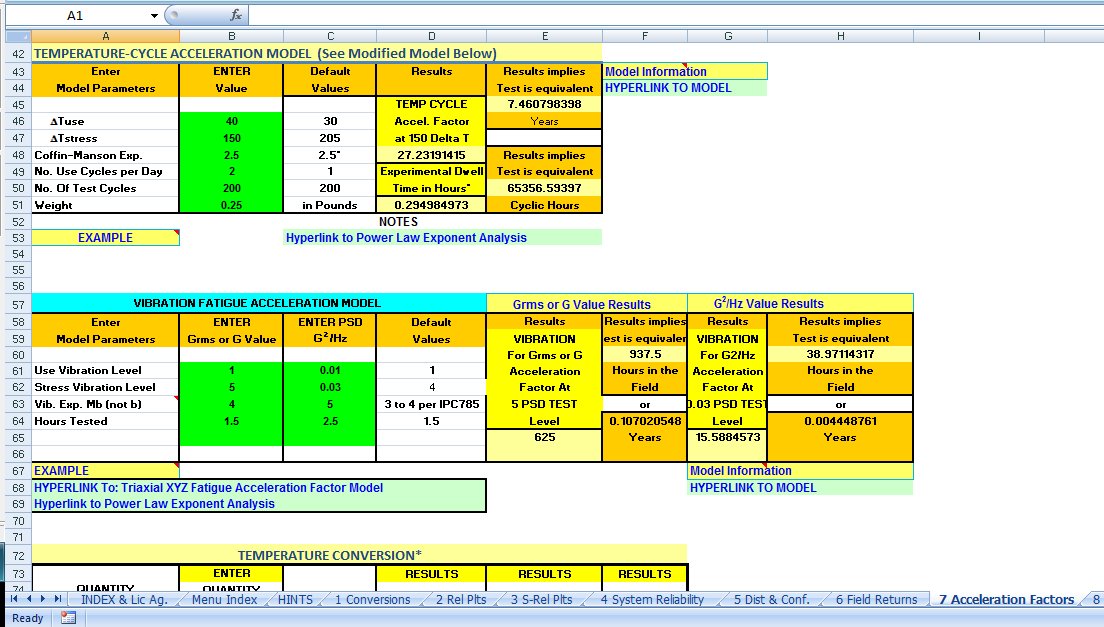This screenshot has width=1104, height=627.
Task: Click the result cell 0.294984973
Action: click(432, 205)
